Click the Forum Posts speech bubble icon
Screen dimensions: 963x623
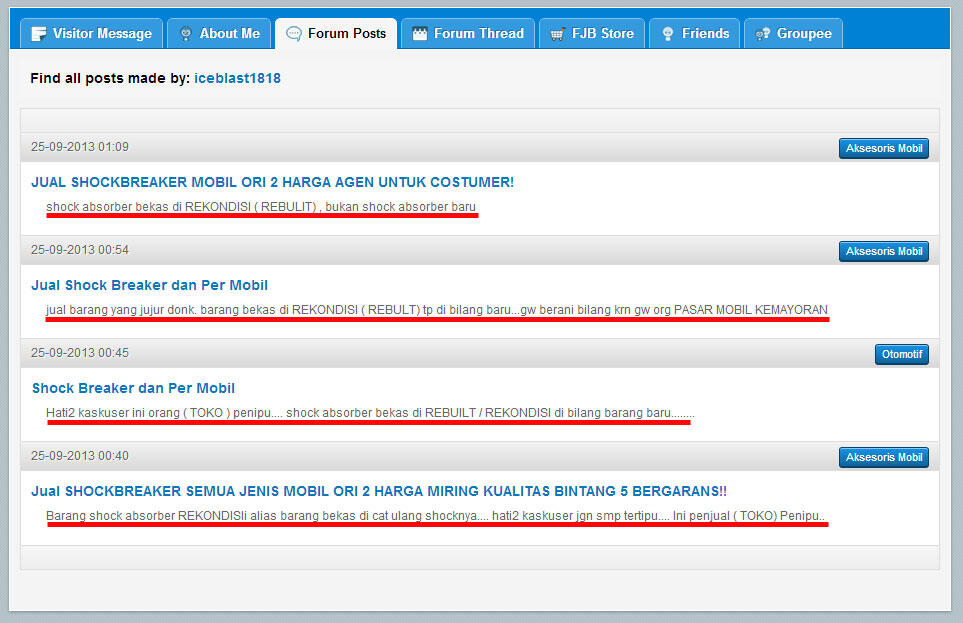point(294,34)
